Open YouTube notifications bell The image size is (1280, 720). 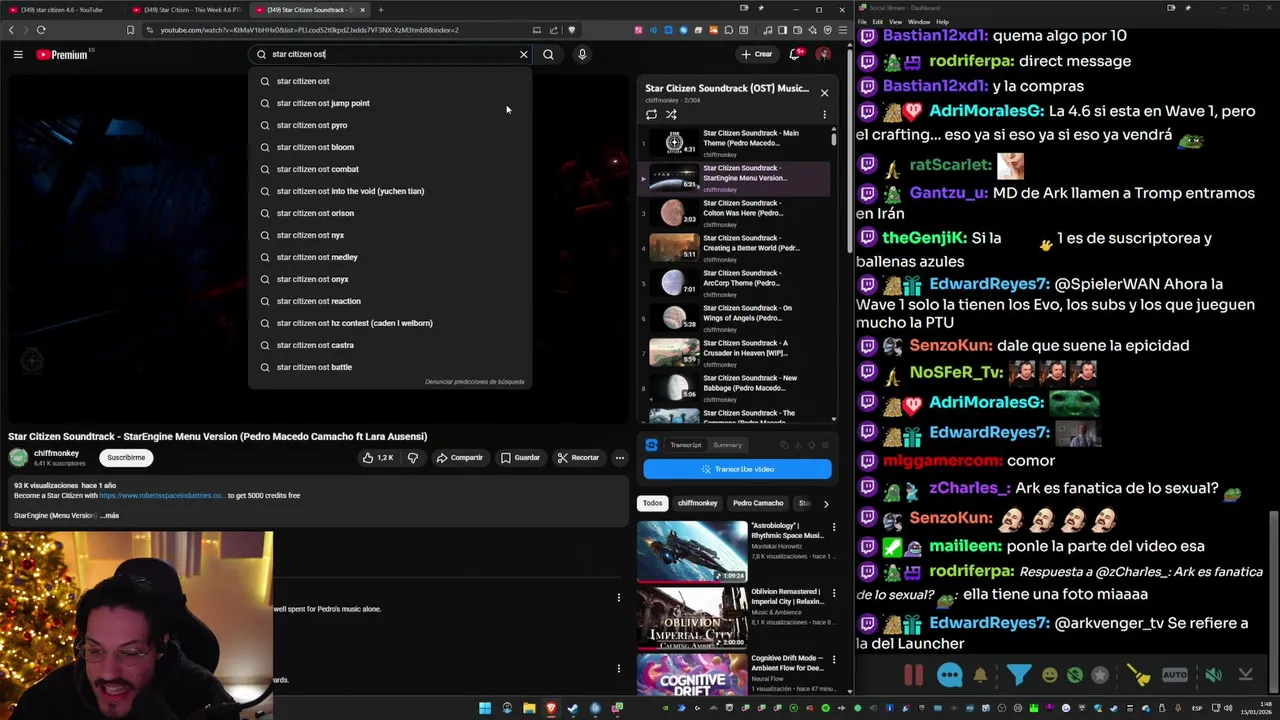(795, 55)
